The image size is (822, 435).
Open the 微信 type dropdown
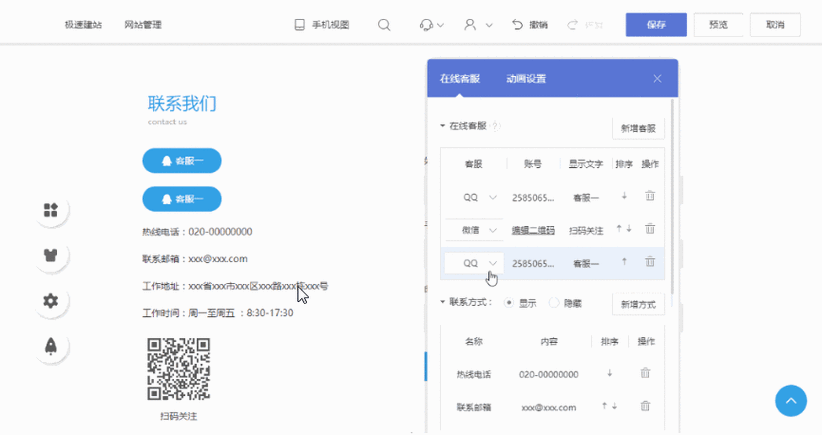click(x=474, y=230)
